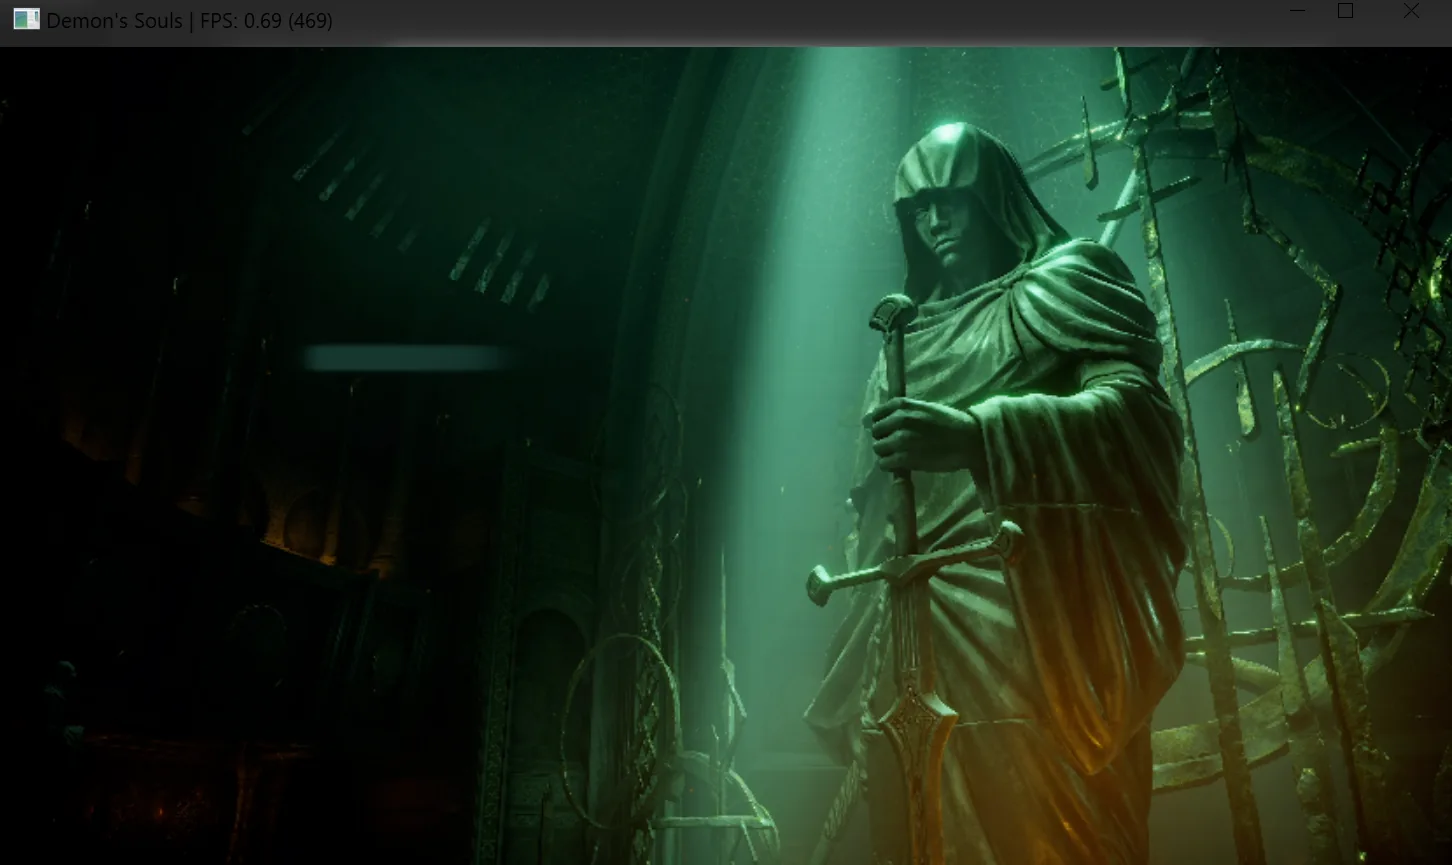1452x865 pixels.
Task: Minimize the Demon's Souls window
Action: coord(1298,12)
